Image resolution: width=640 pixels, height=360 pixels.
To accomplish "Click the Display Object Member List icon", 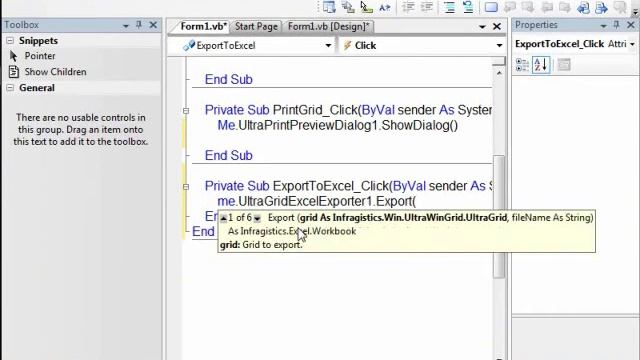I will (x=329, y=7).
